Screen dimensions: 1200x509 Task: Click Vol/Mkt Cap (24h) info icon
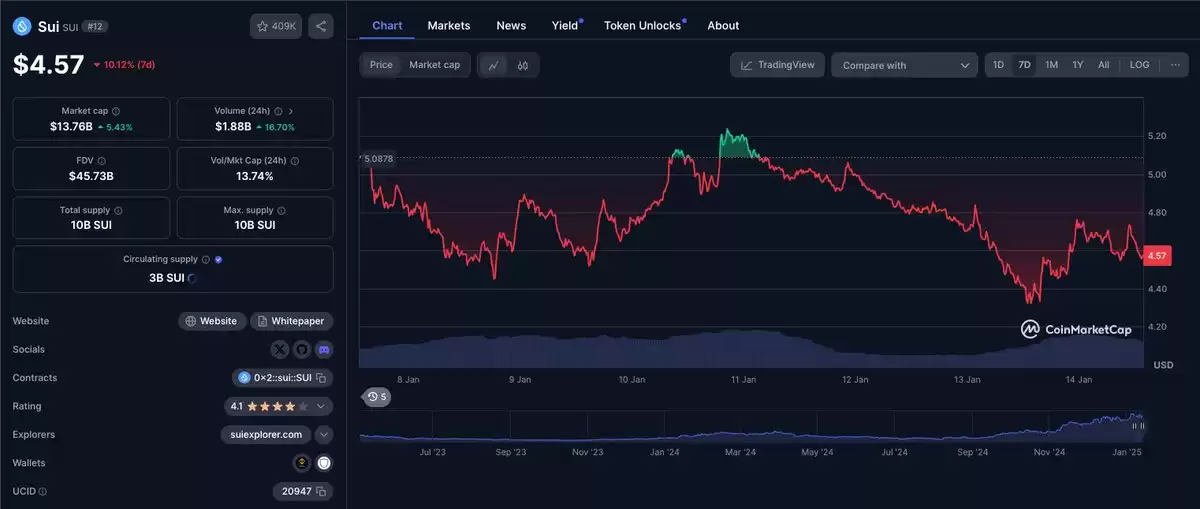pos(296,160)
